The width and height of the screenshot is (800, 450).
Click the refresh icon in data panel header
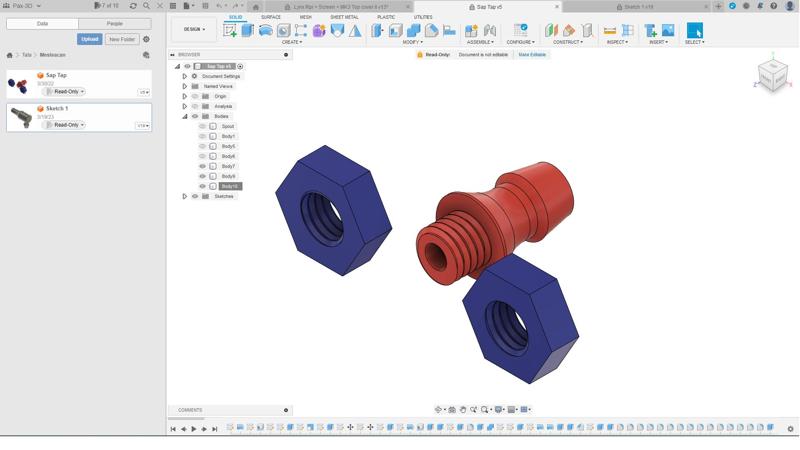coord(133,6)
